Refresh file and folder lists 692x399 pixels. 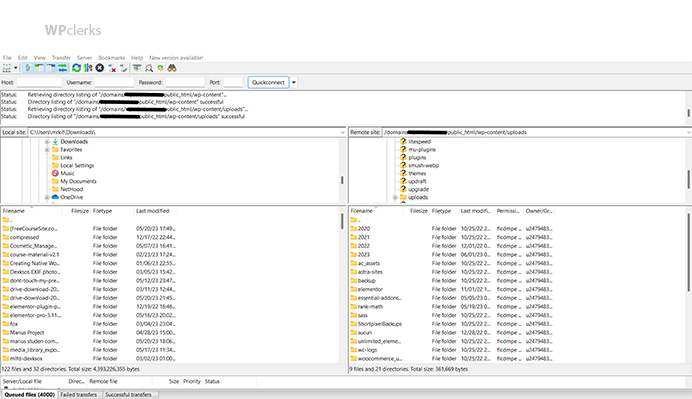76,68
